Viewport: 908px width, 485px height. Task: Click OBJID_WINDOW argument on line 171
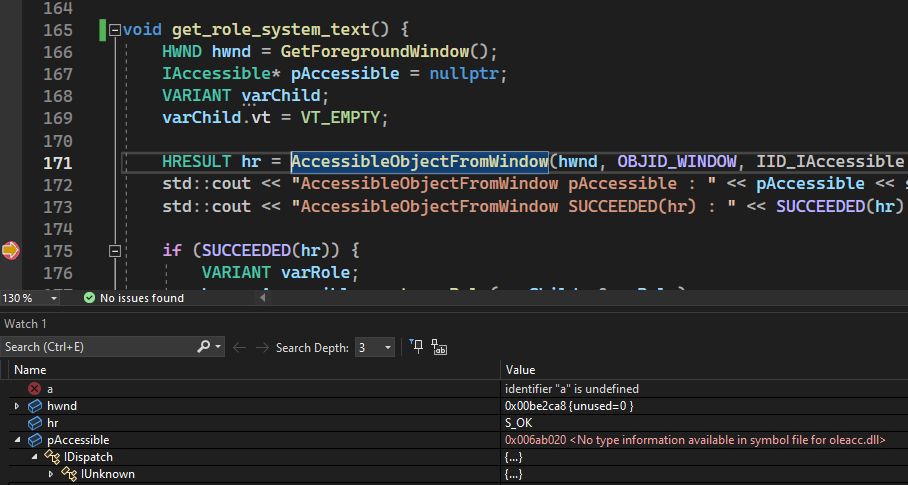(x=677, y=161)
